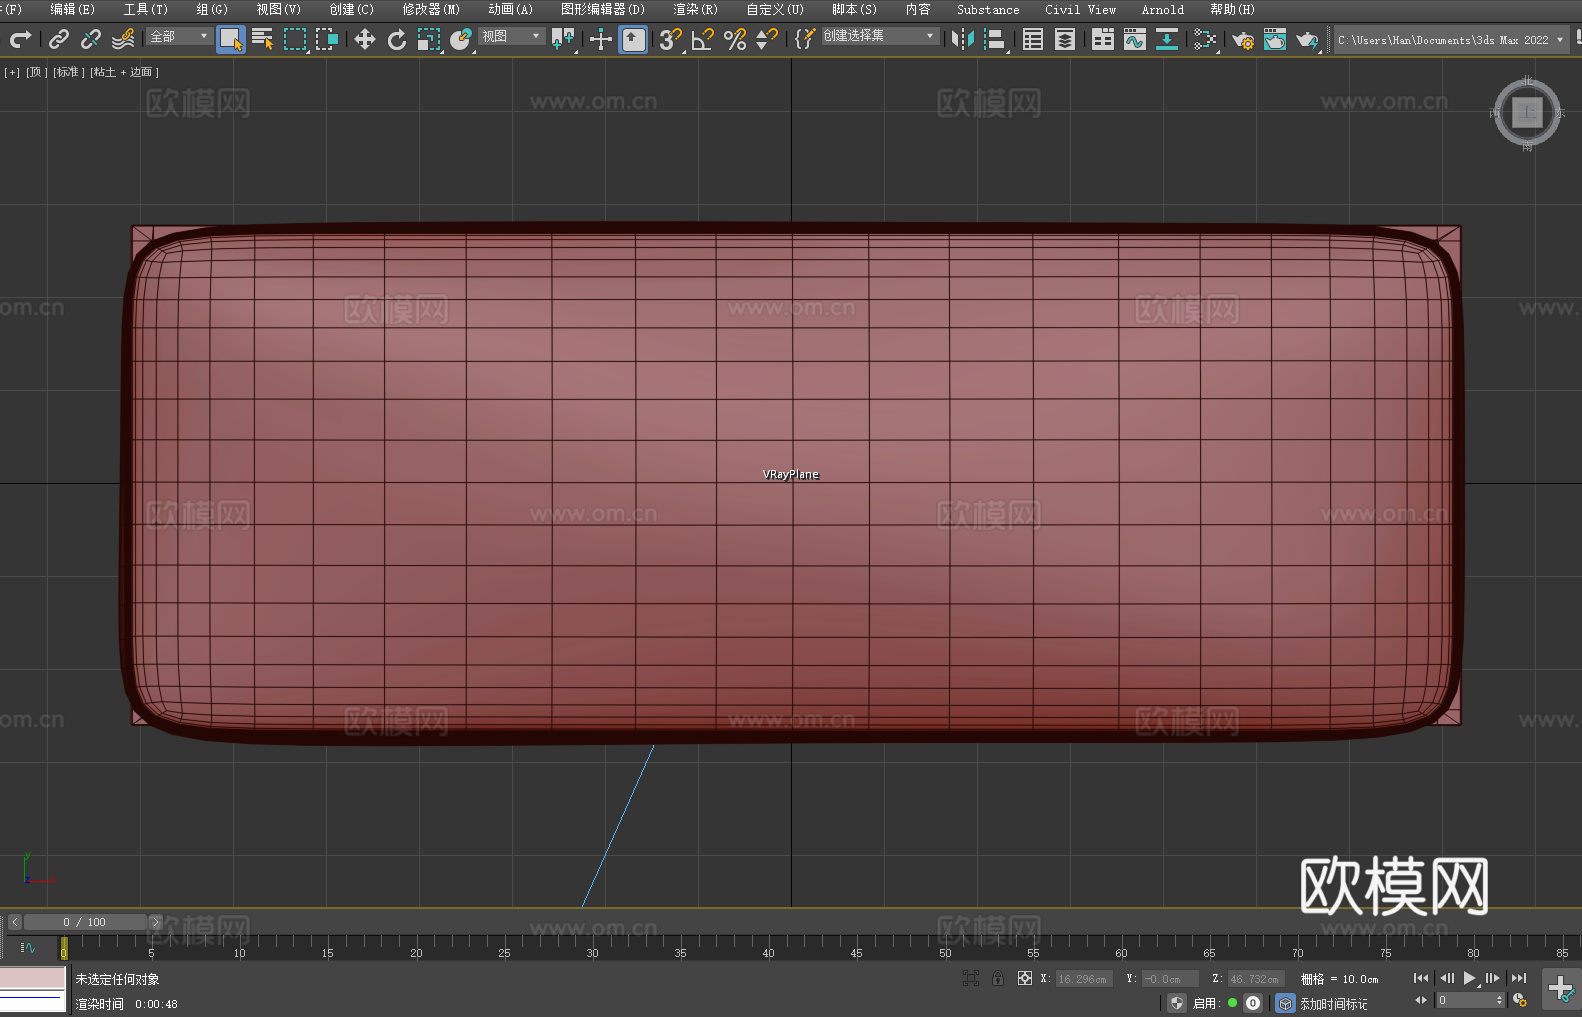The height and width of the screenshot is (1017, 1582).
Task: Open Curve Editor icon
Action: (1135, 39)
